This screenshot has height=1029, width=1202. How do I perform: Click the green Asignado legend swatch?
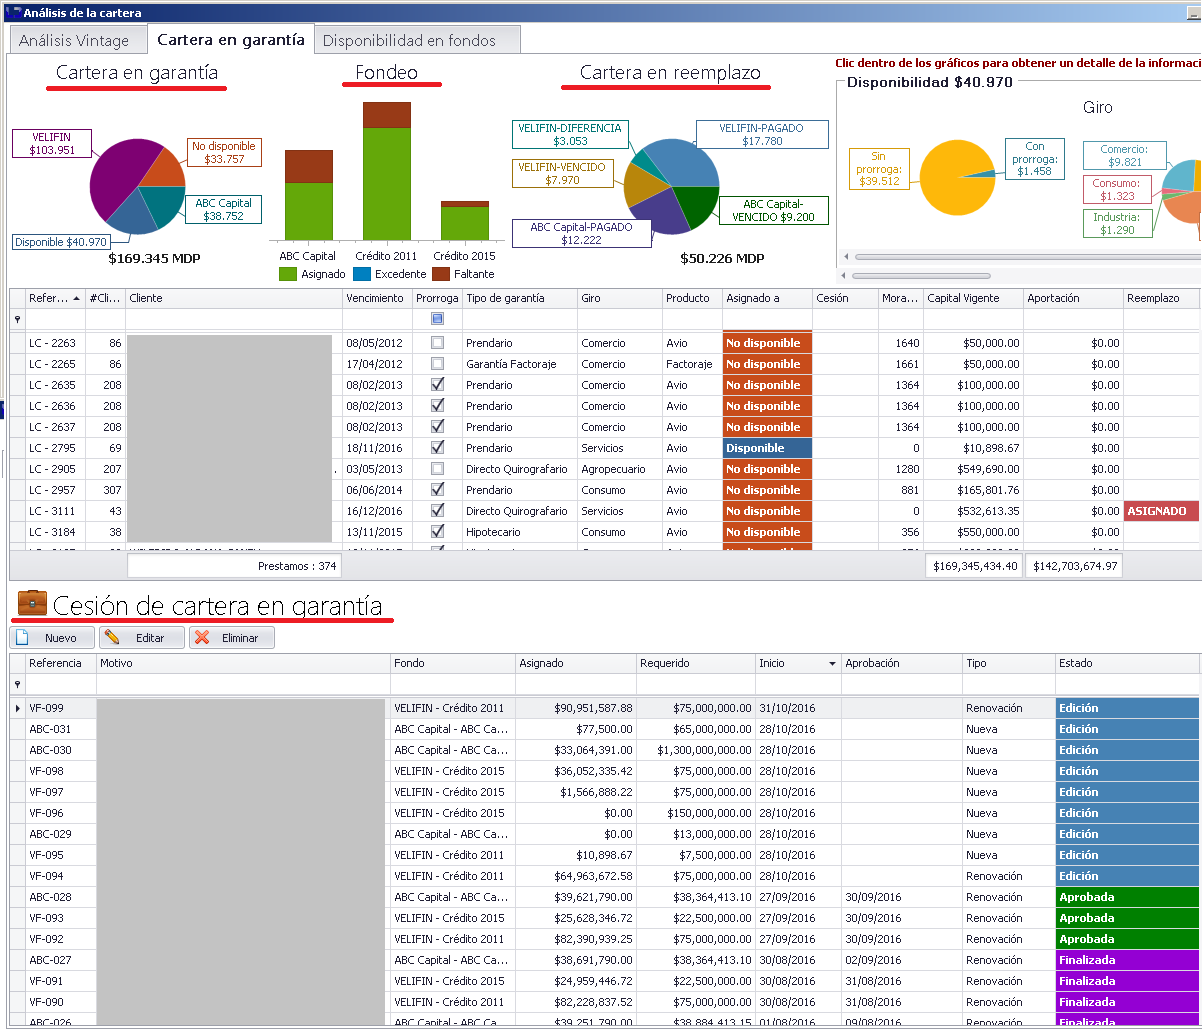pos(288,274)
